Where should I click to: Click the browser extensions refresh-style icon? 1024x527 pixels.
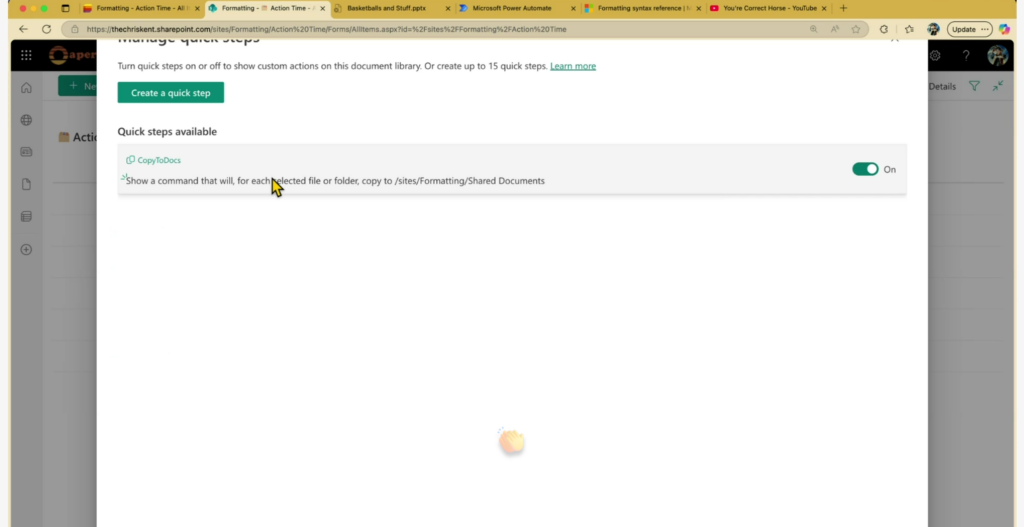point(884,29)
